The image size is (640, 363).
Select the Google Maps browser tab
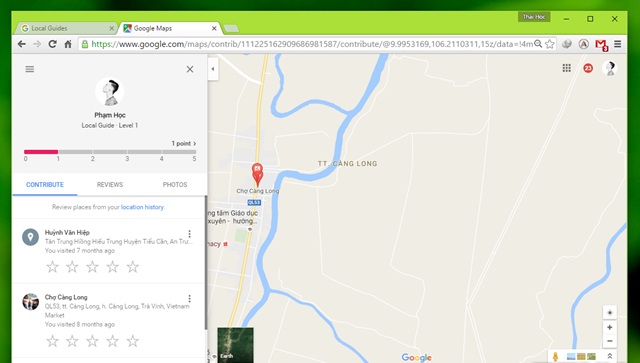click(x=169, y=28)
